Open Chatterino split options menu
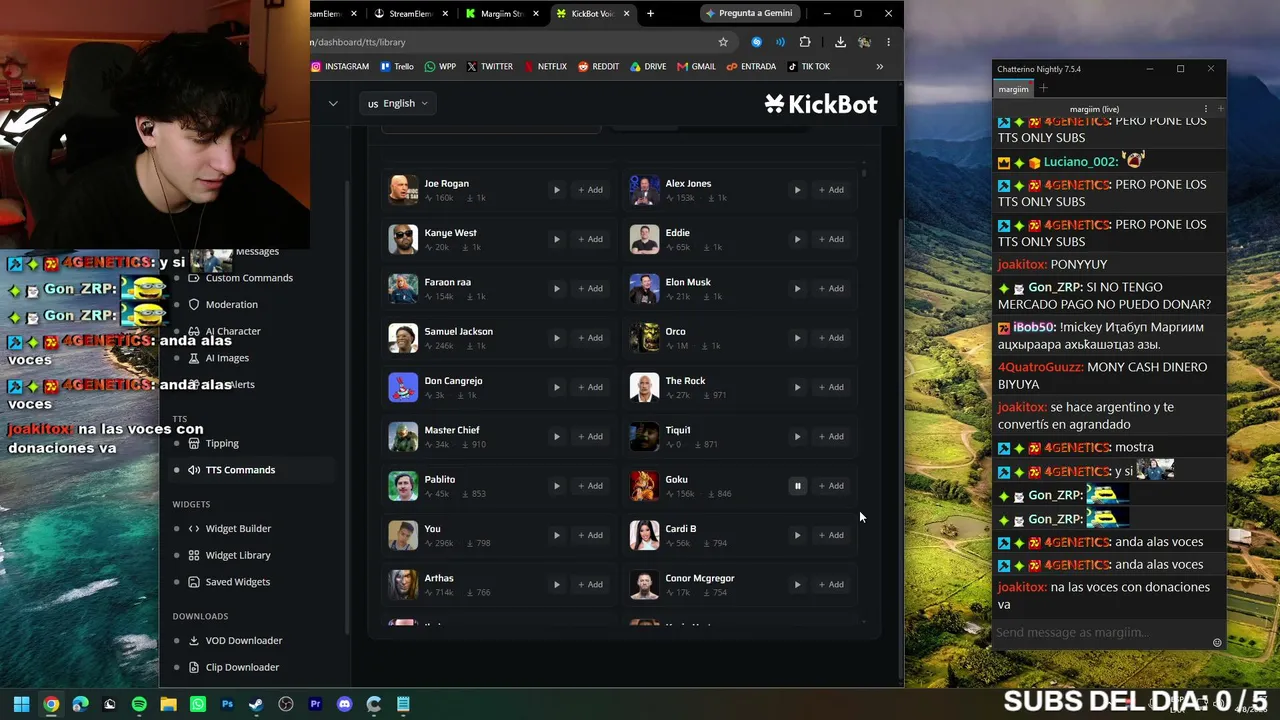 click(x=1206, y=109)
